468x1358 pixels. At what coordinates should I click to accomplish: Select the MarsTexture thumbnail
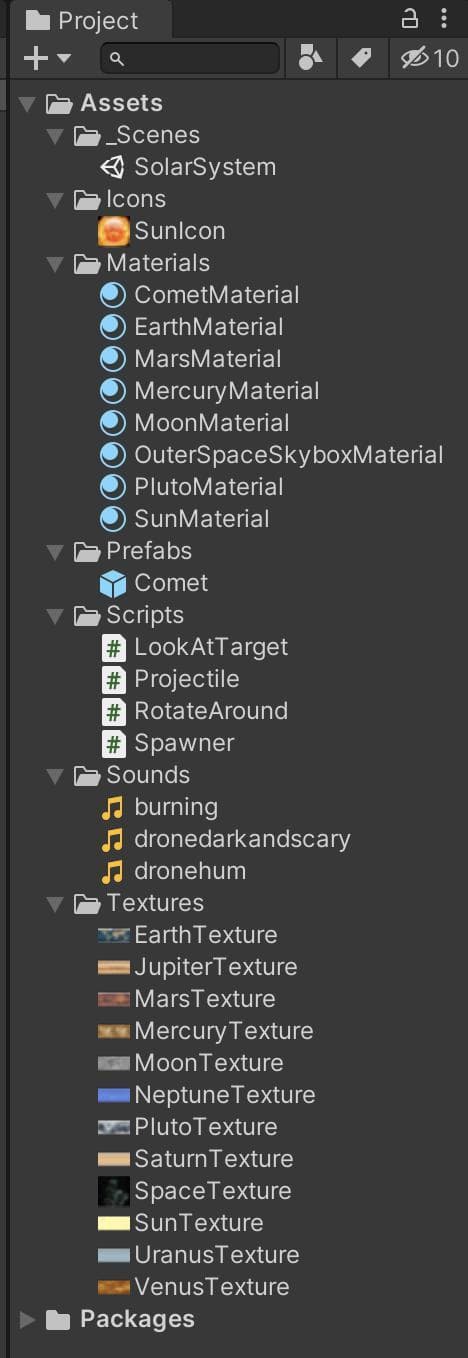pos(114,999)
